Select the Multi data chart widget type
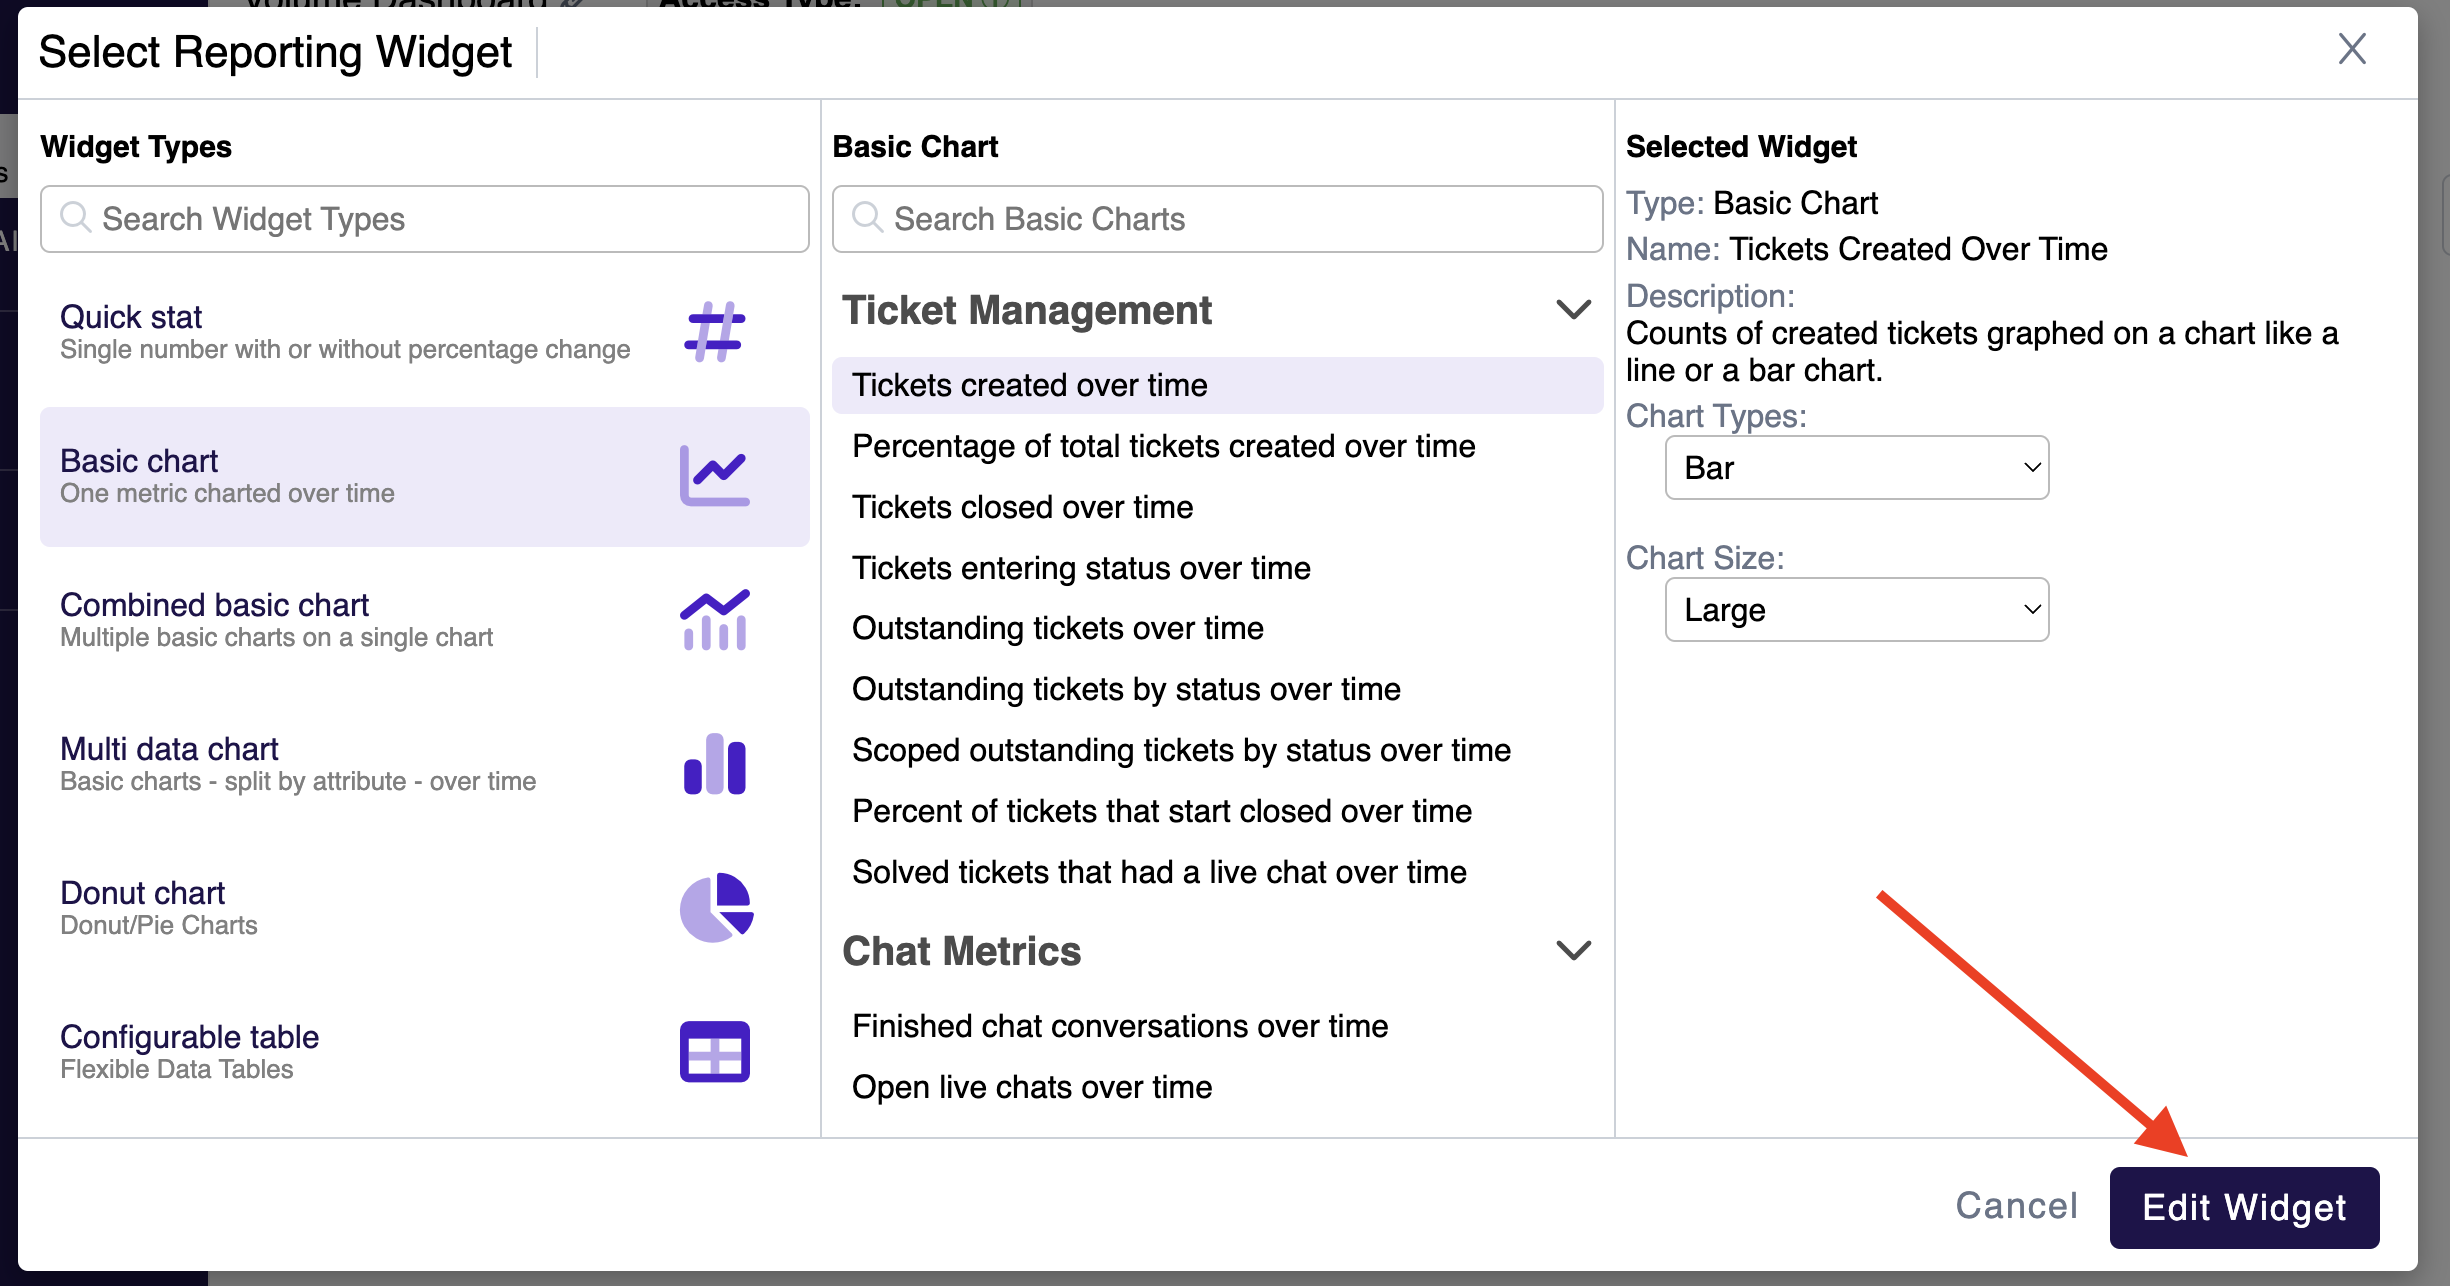2450x1286 pixels. coord(425,765)
